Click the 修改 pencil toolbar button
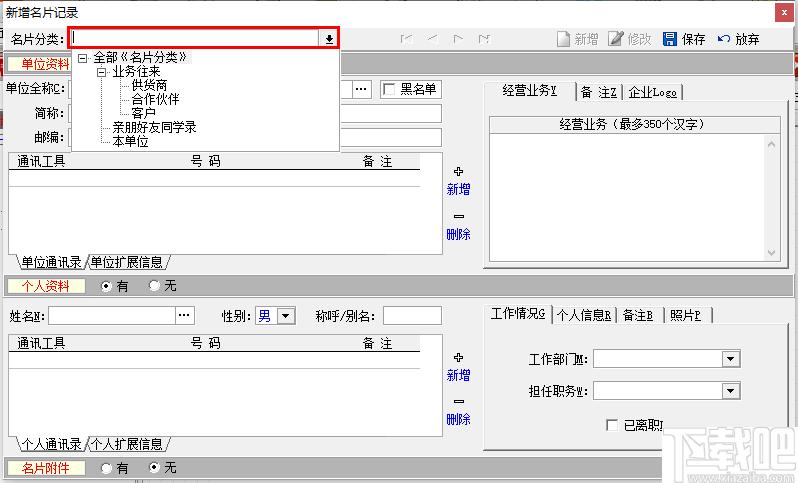This screenshot has width=798, height=483. (630, 39)
